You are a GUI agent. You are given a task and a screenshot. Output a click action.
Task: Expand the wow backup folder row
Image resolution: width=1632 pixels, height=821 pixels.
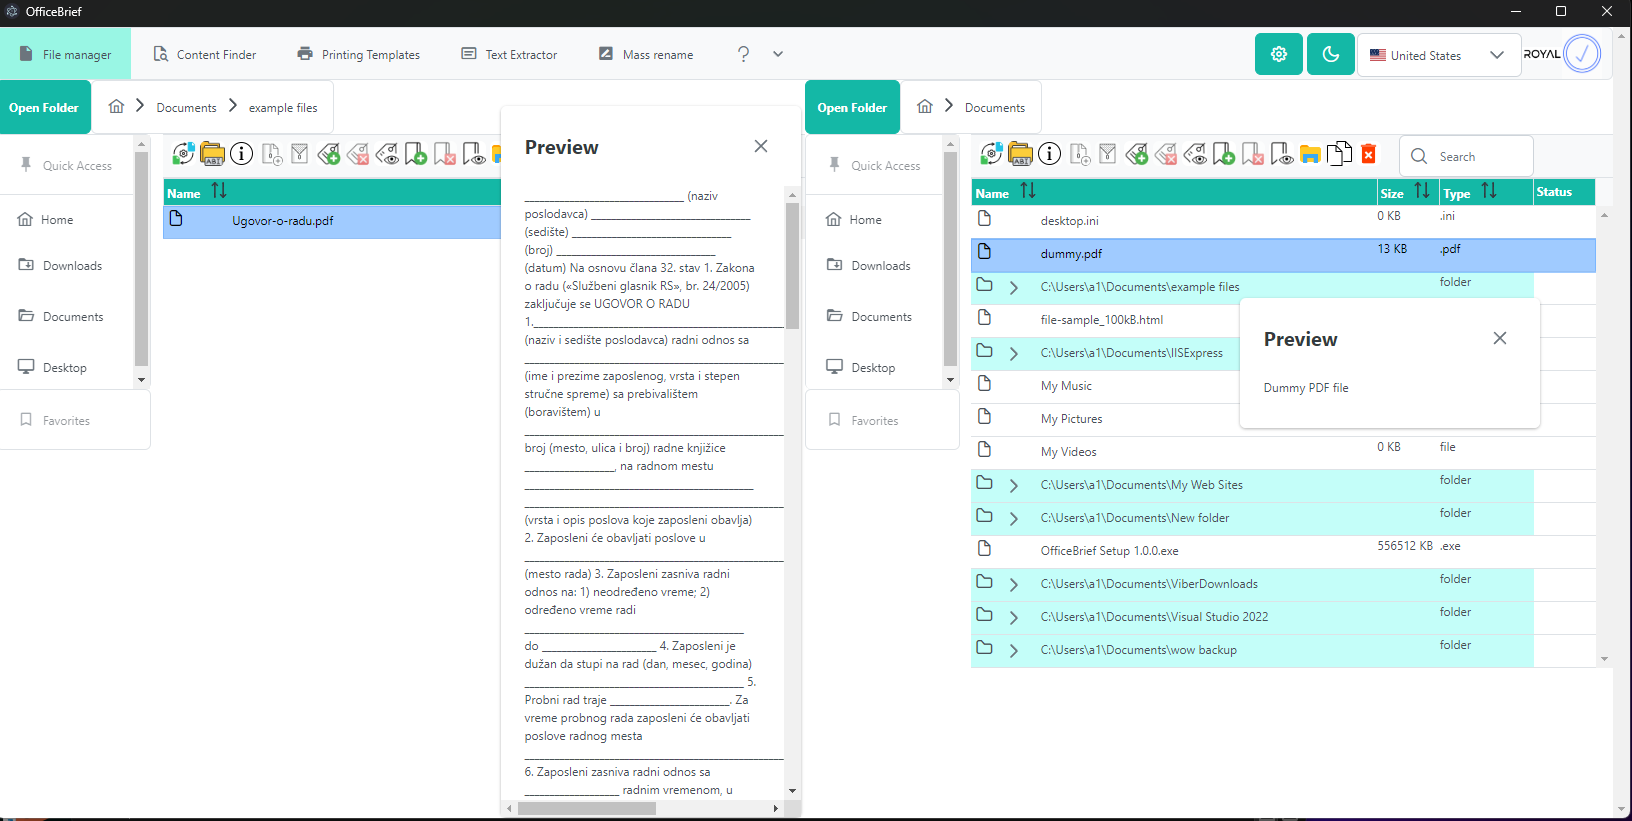coord(1014,651)
